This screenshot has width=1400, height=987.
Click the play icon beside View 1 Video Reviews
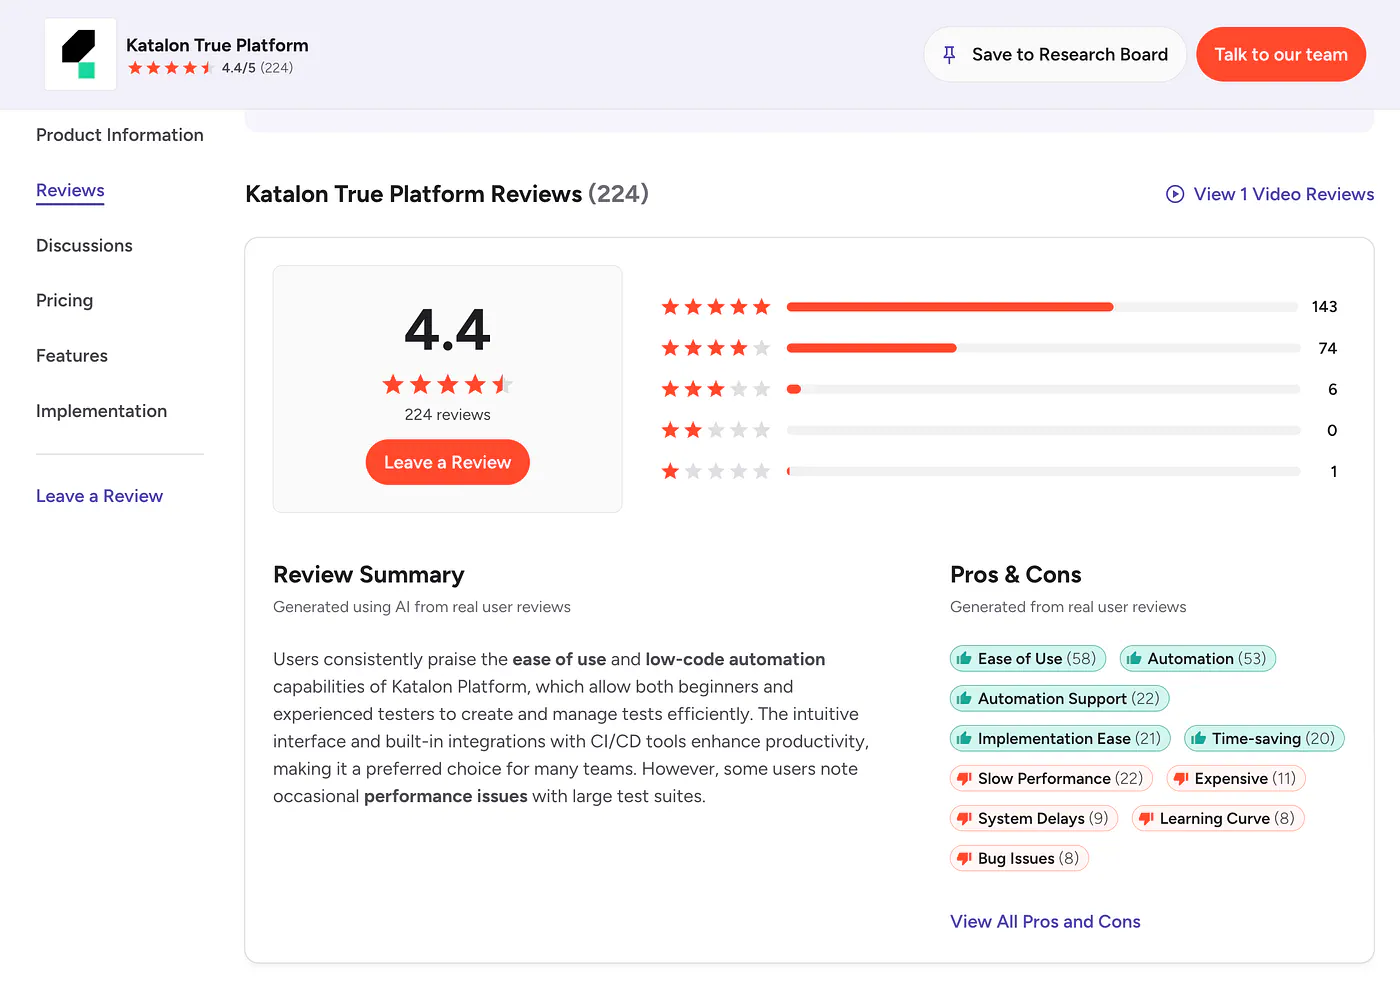pos(1175,194)
